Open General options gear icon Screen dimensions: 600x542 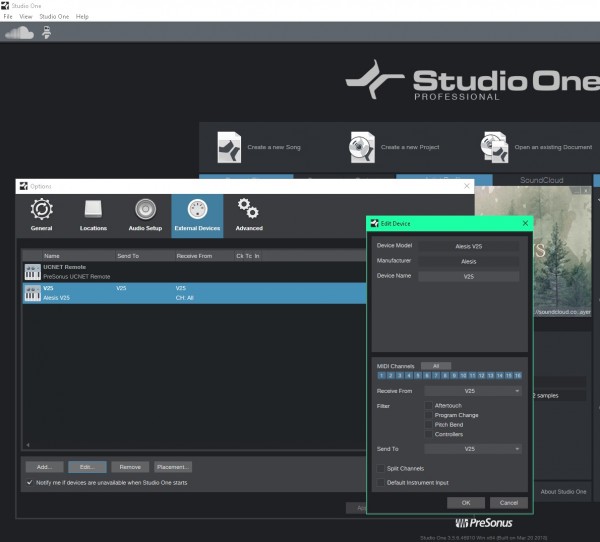(x=42, y=209)
